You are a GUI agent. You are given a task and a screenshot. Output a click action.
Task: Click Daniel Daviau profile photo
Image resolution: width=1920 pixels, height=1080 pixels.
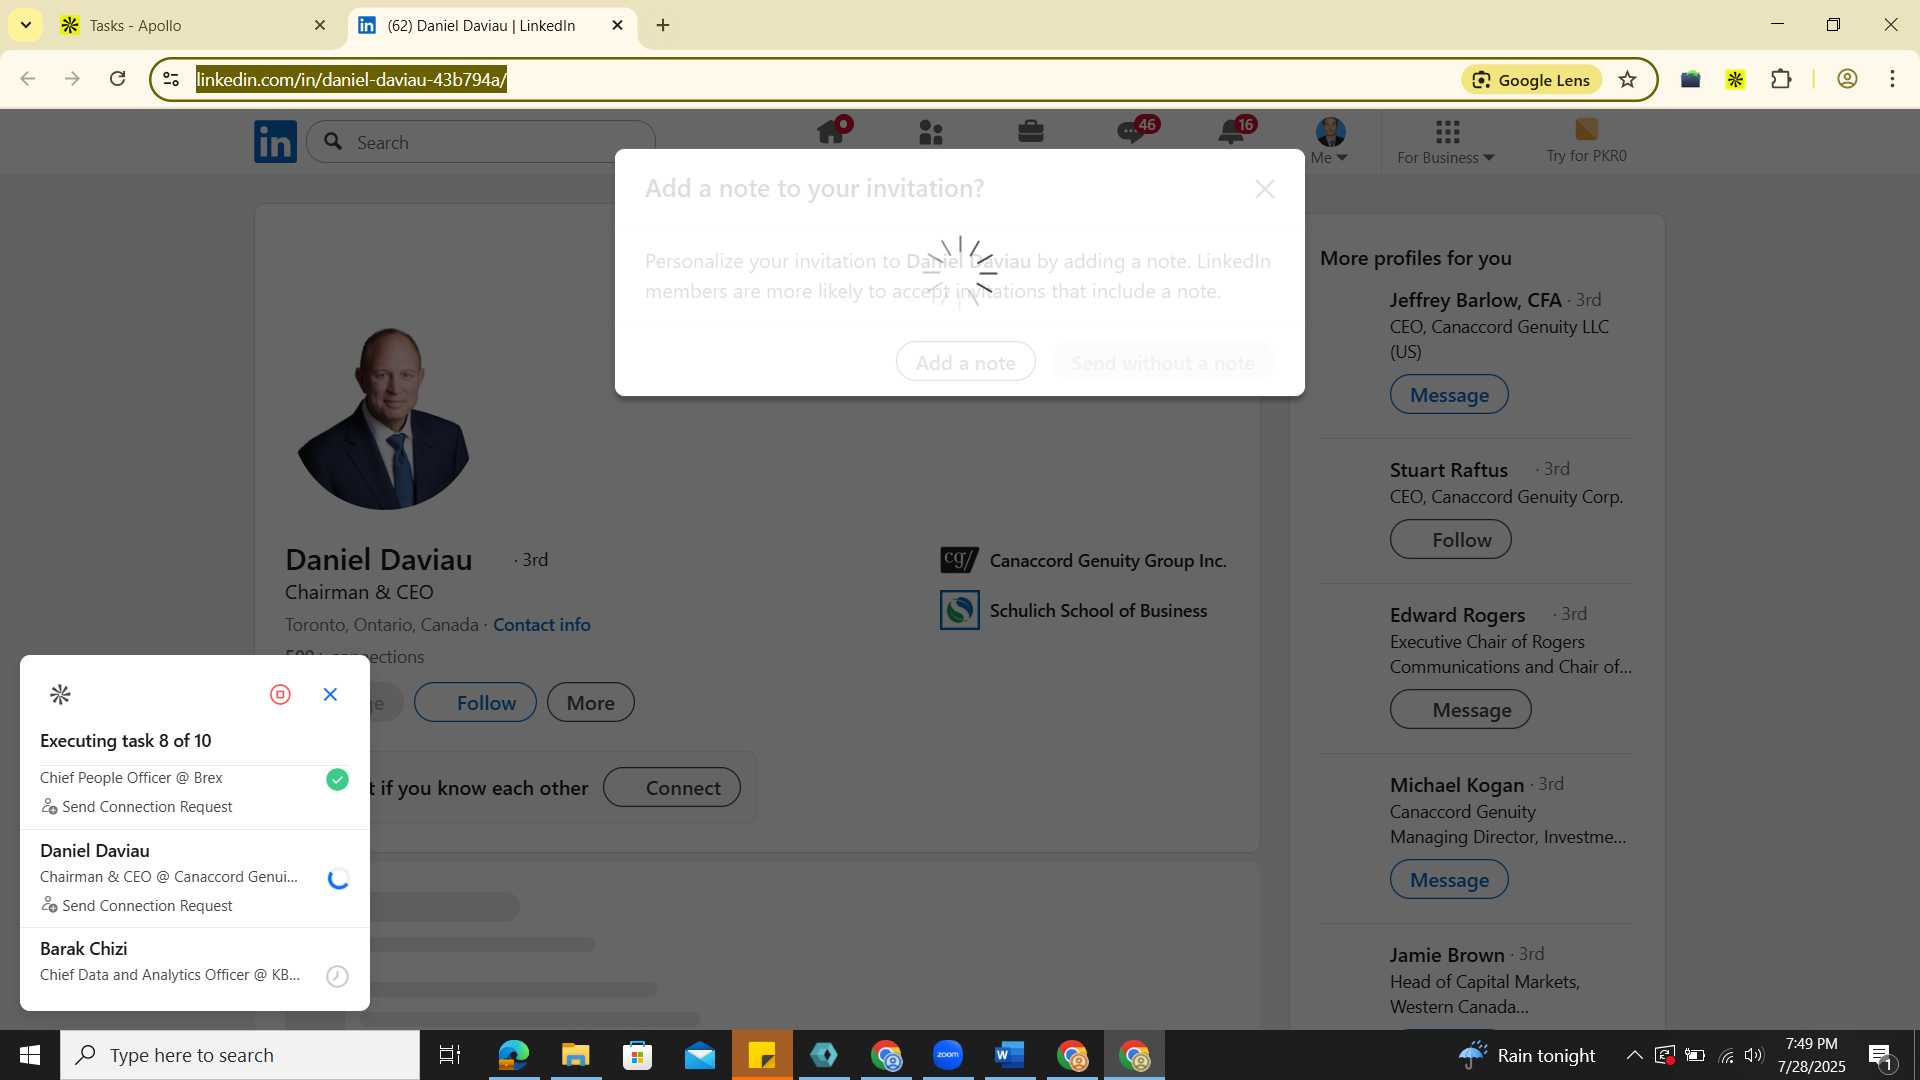click(385, 417)
